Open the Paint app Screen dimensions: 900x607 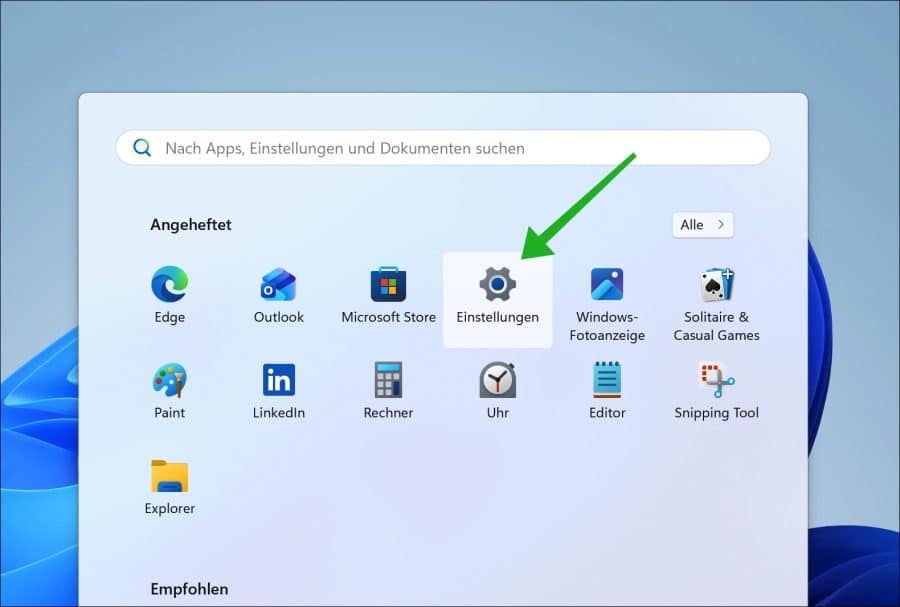[169, 392]
